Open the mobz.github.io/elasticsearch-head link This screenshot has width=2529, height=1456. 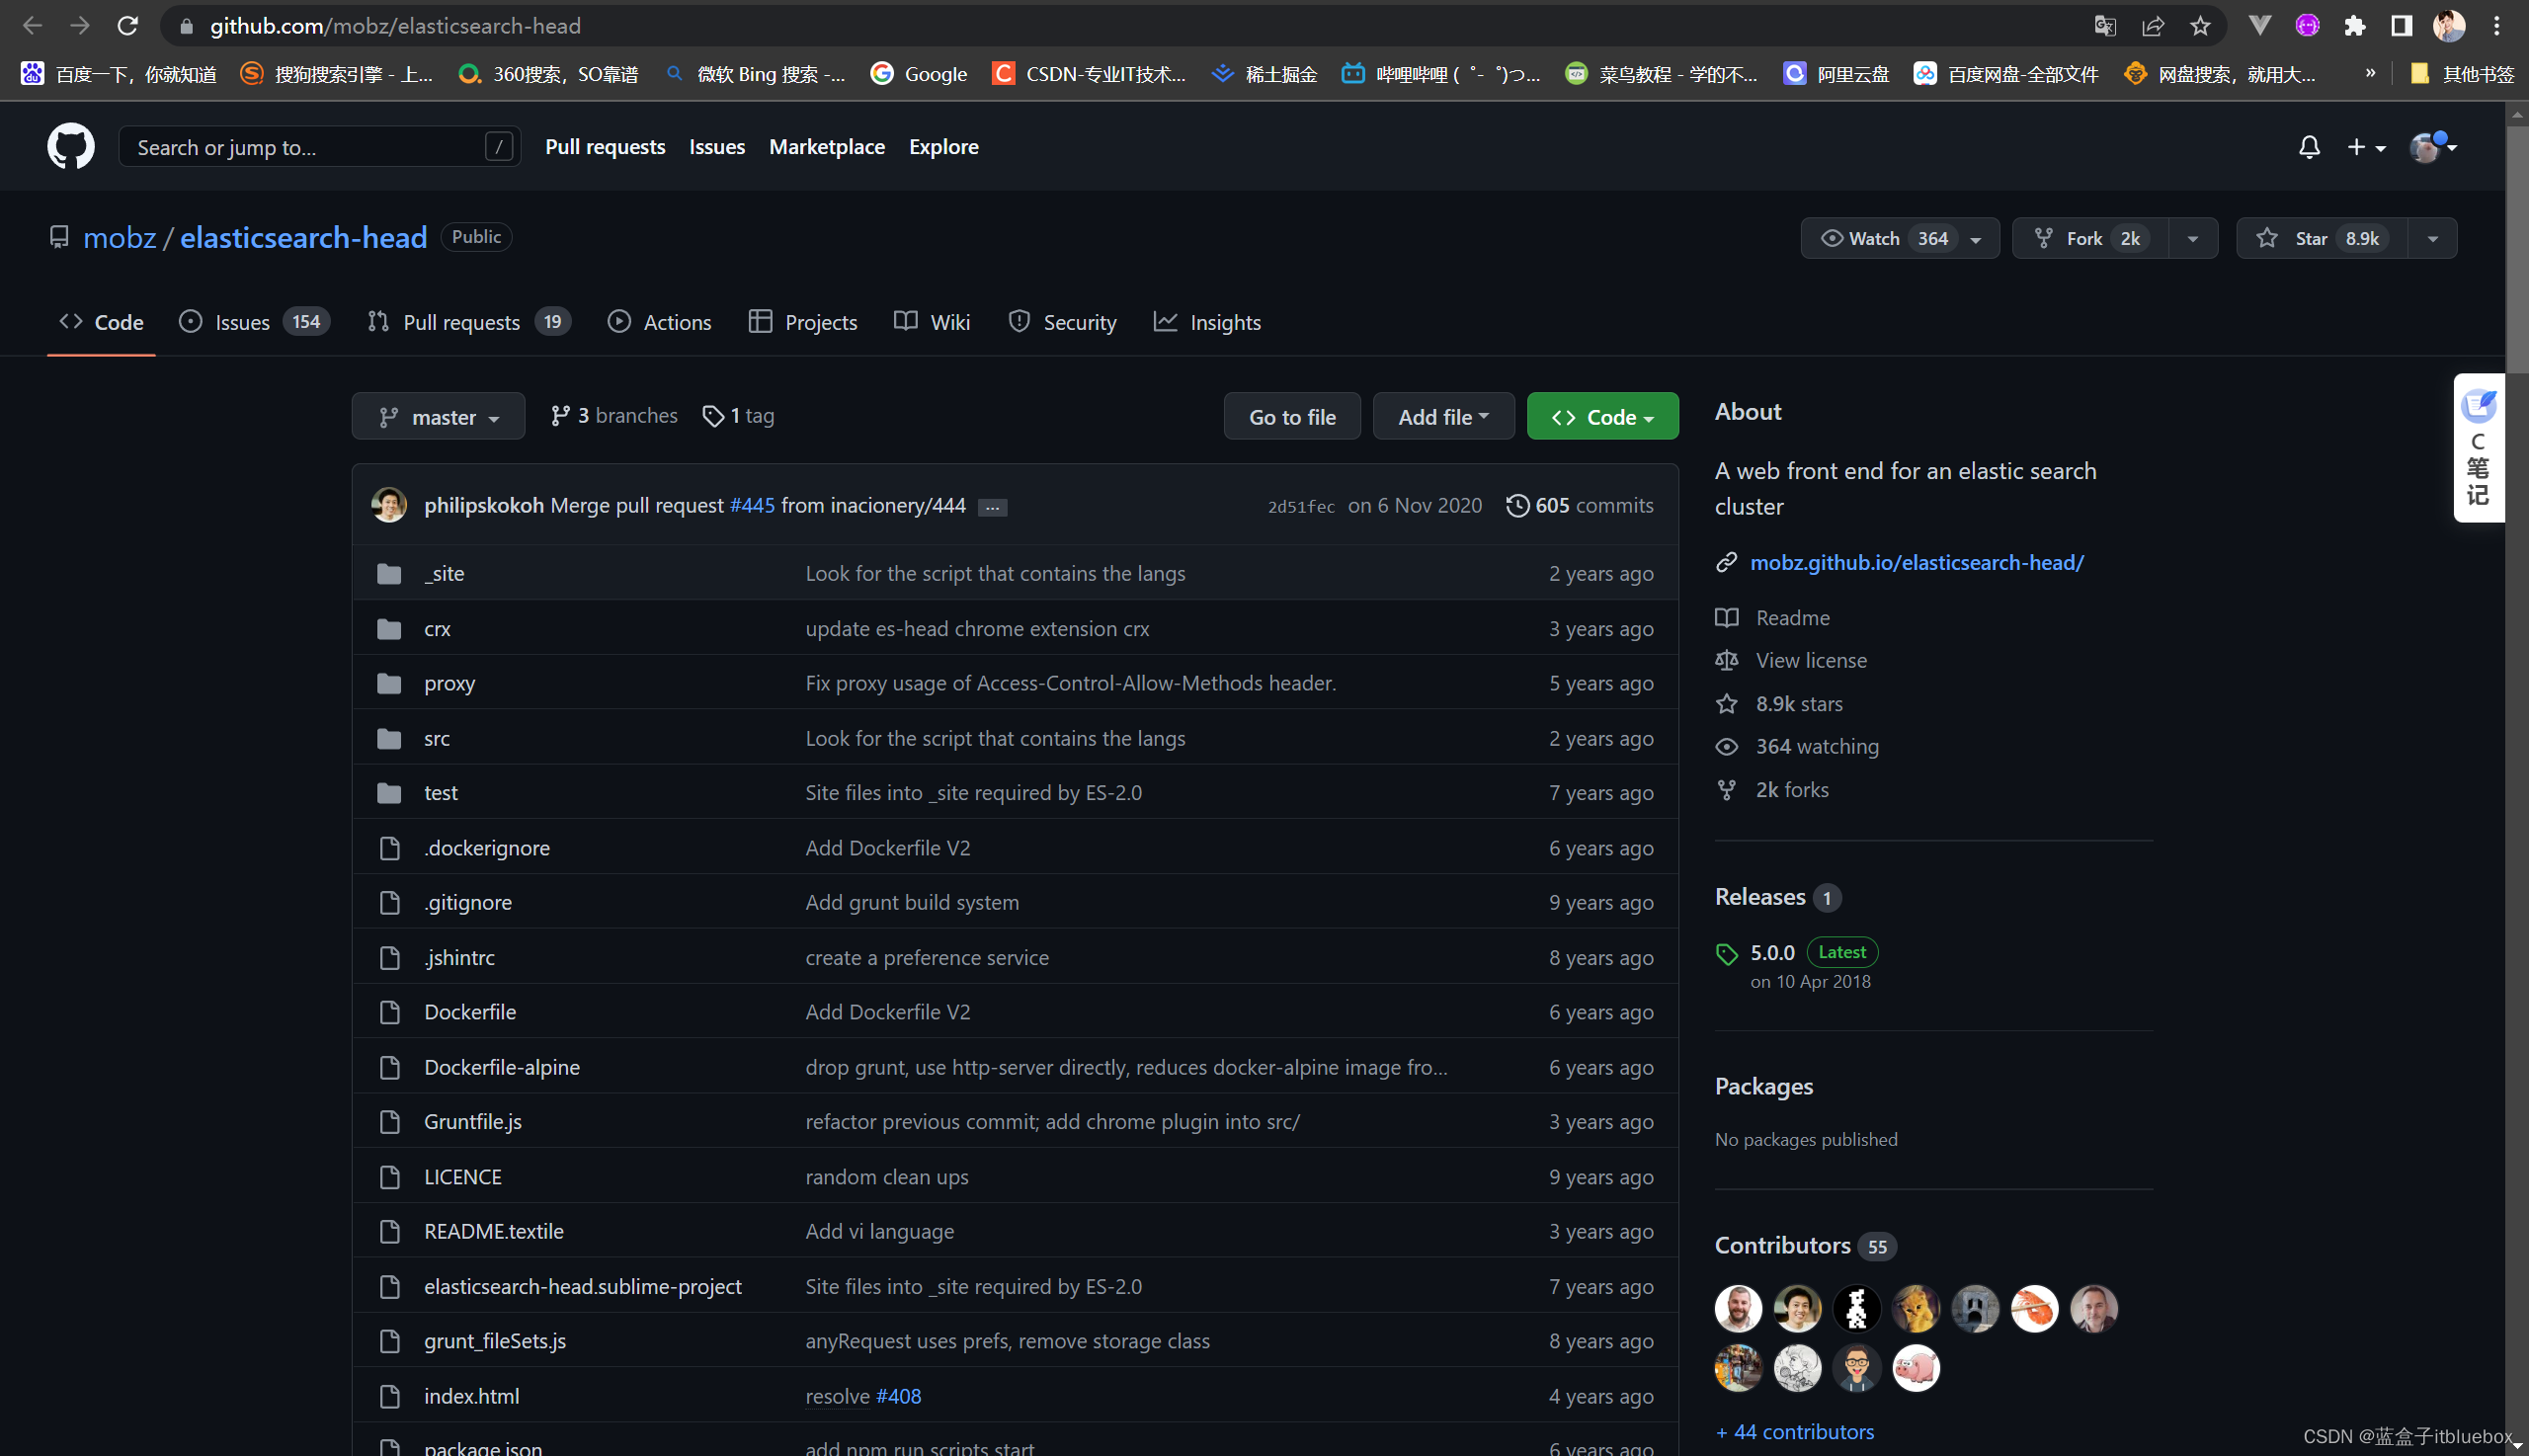coord(1916,562)
